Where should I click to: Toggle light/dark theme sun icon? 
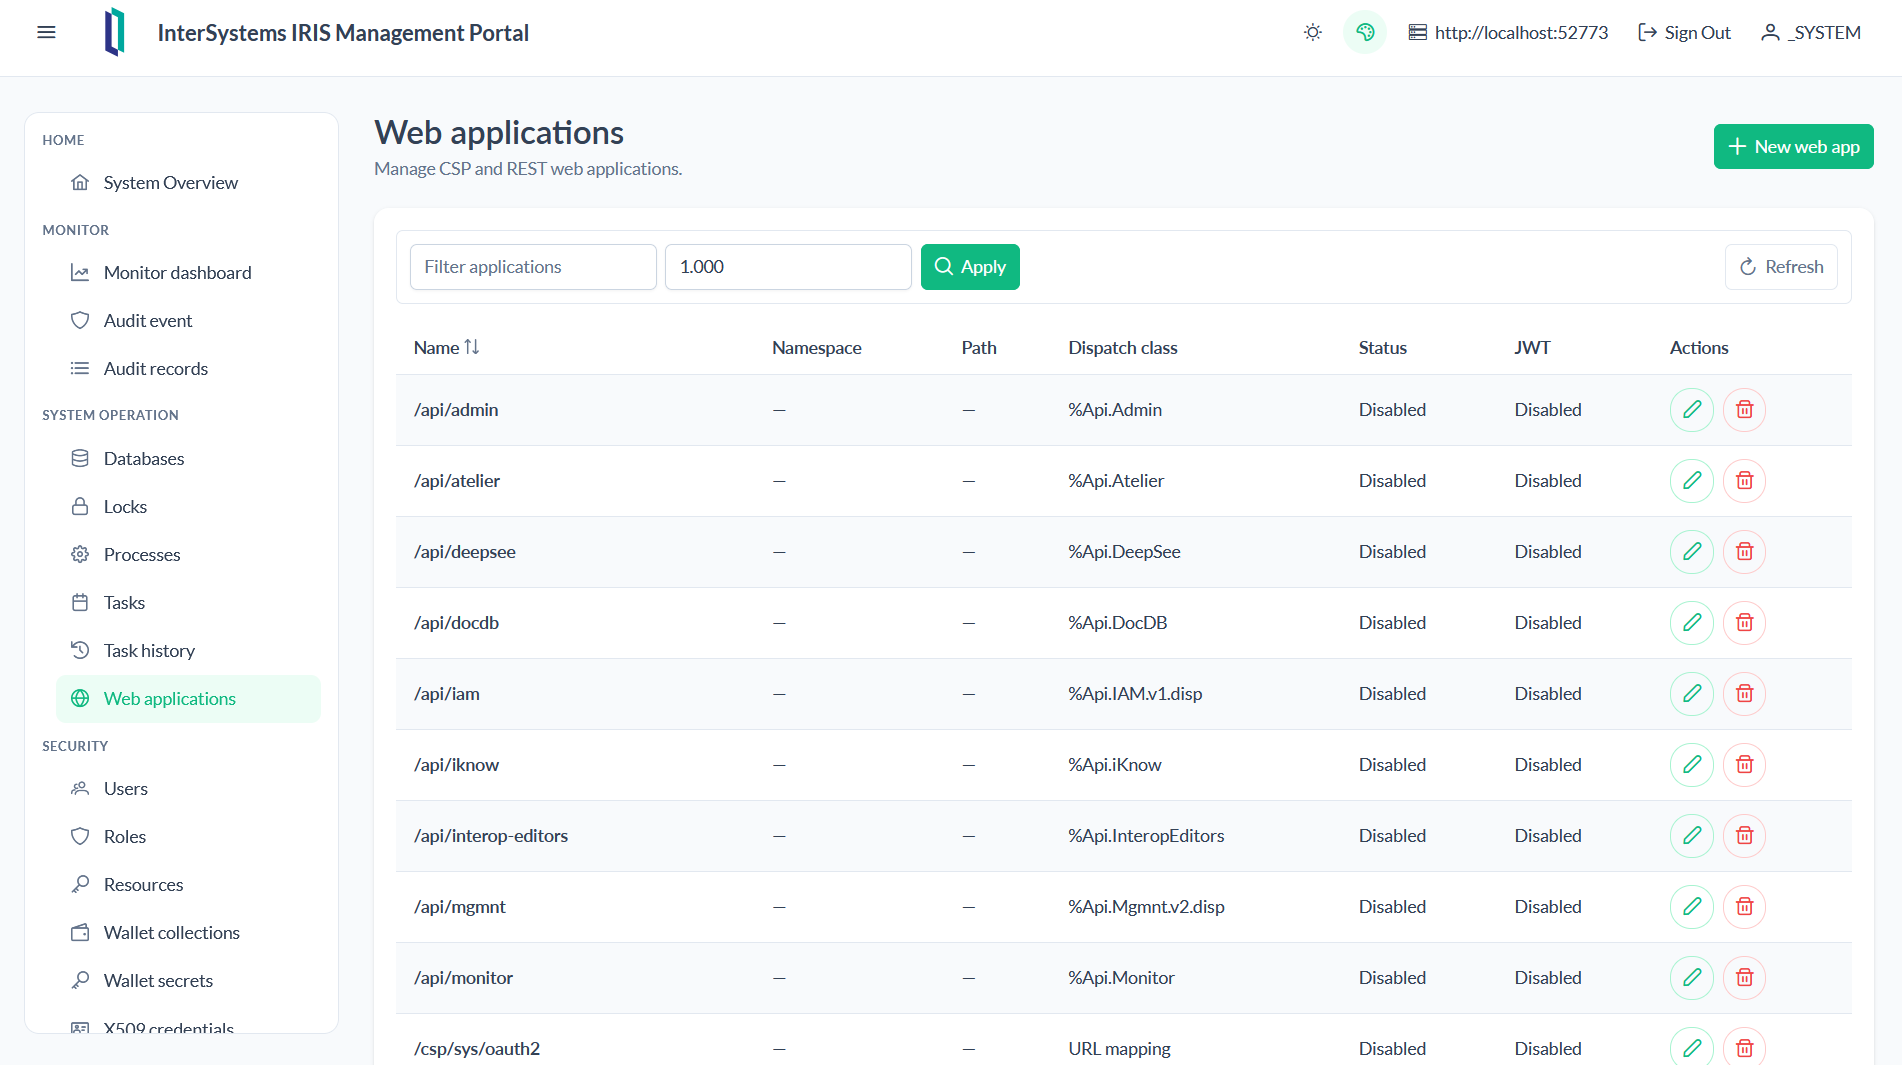click(1313, 32)
